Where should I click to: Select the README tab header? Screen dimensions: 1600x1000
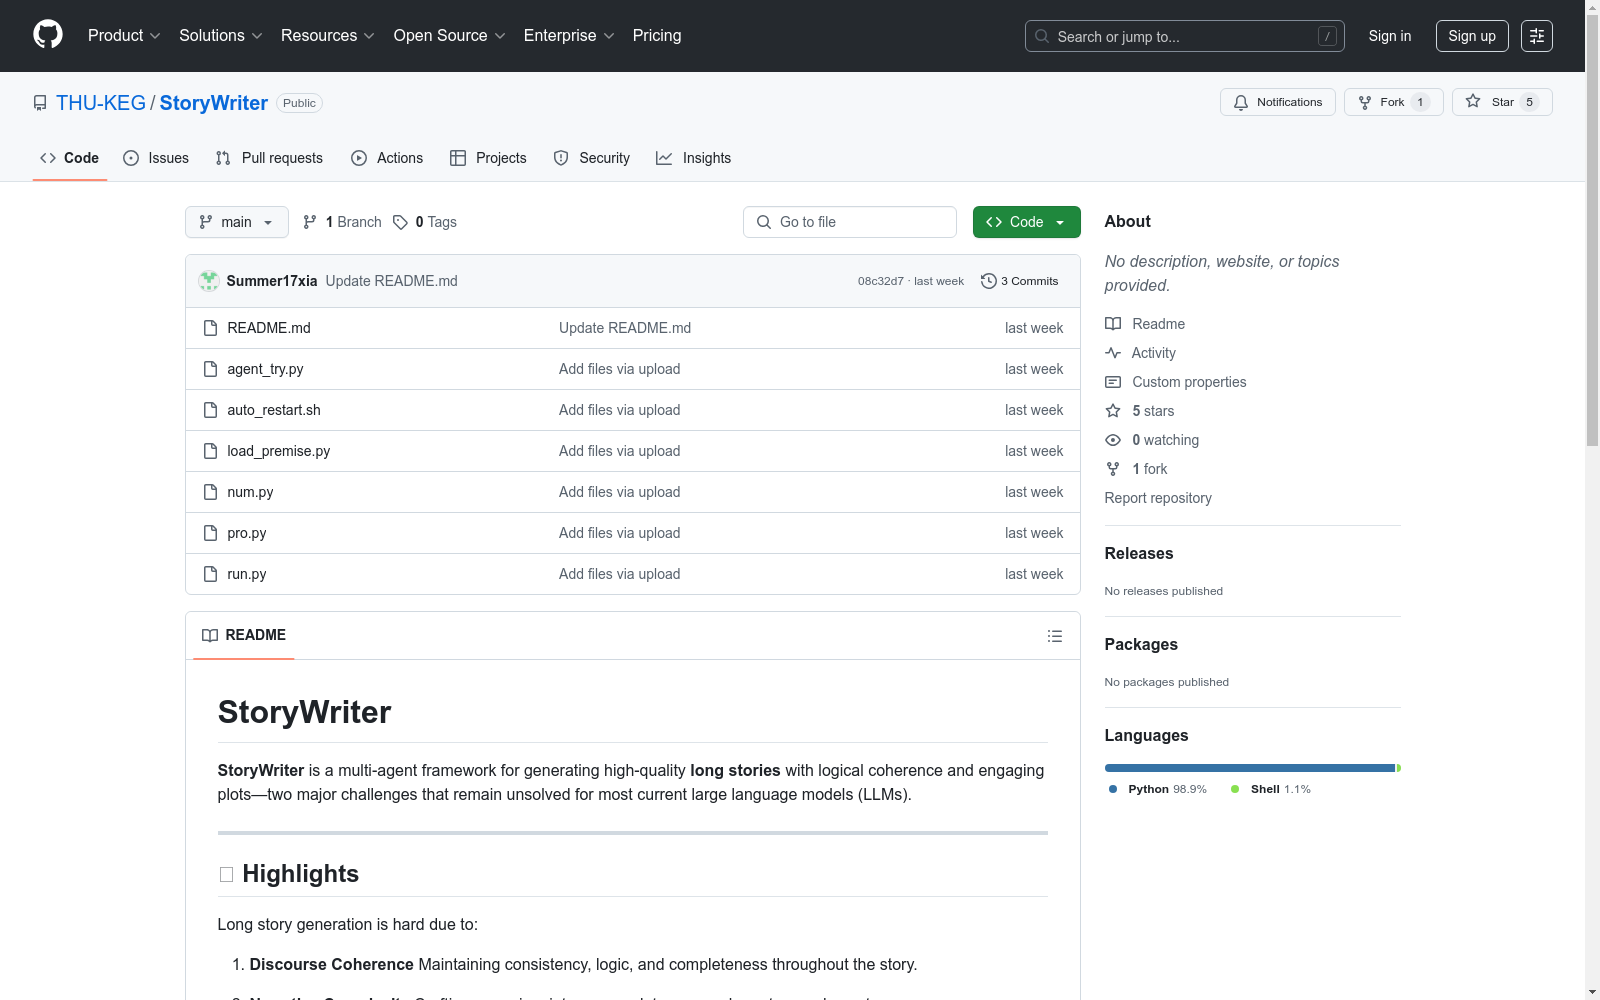[244, 636]
